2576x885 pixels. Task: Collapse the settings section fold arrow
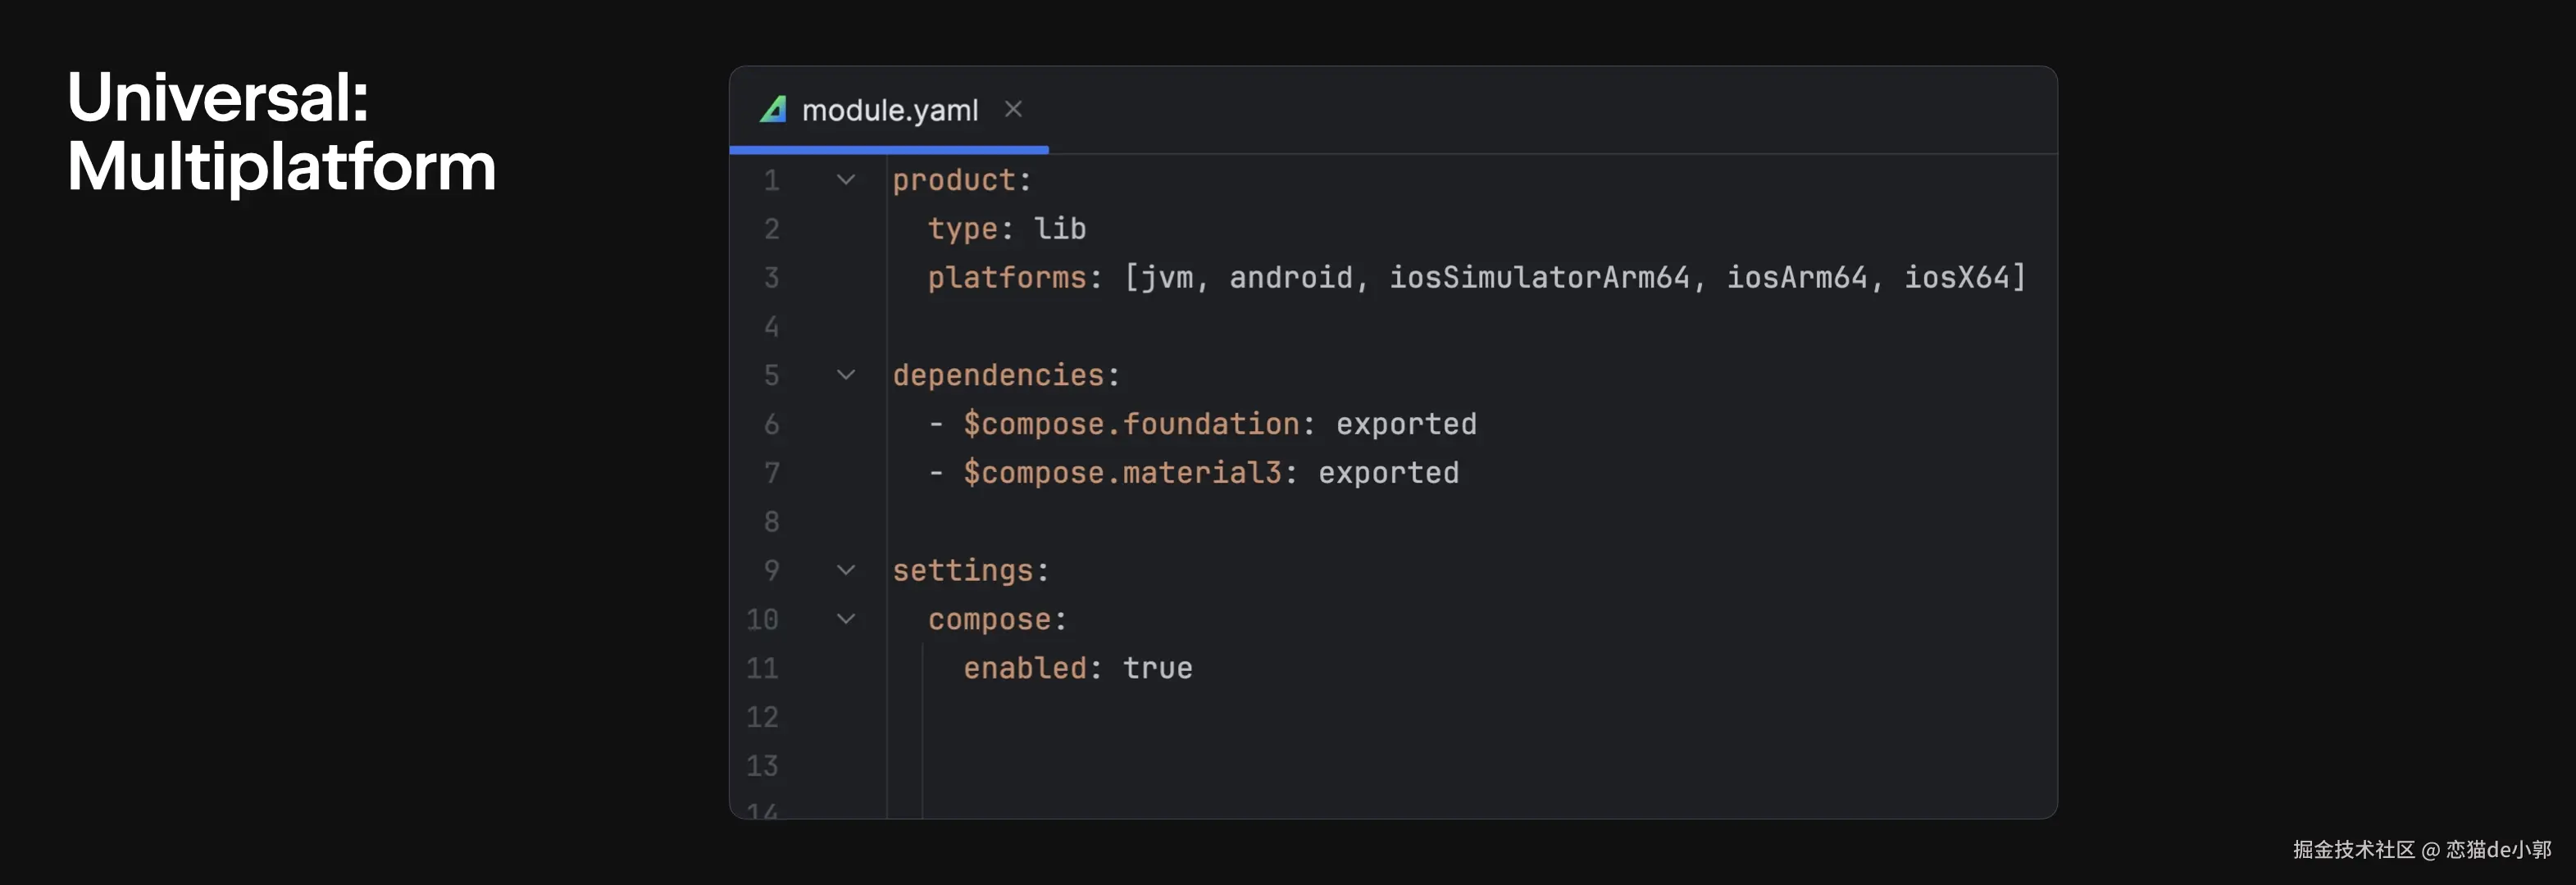click(x=846, y=570)
